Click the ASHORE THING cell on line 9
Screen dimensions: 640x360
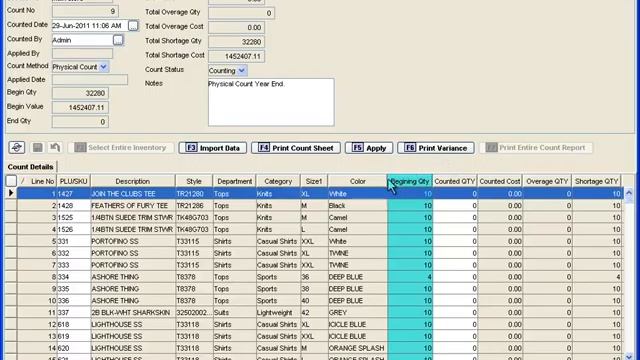[x=133, y=288]
